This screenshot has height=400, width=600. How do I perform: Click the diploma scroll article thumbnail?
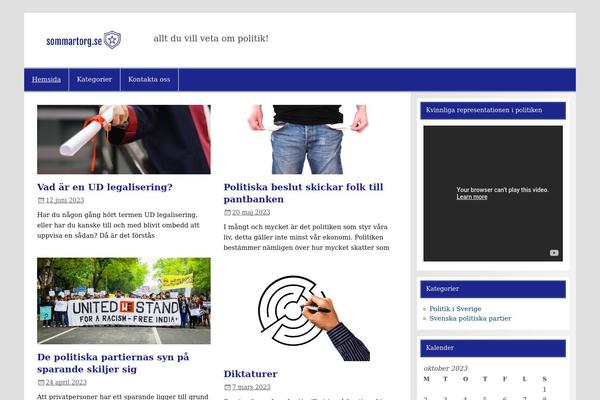pyautogui.click(x=124, y=139)
